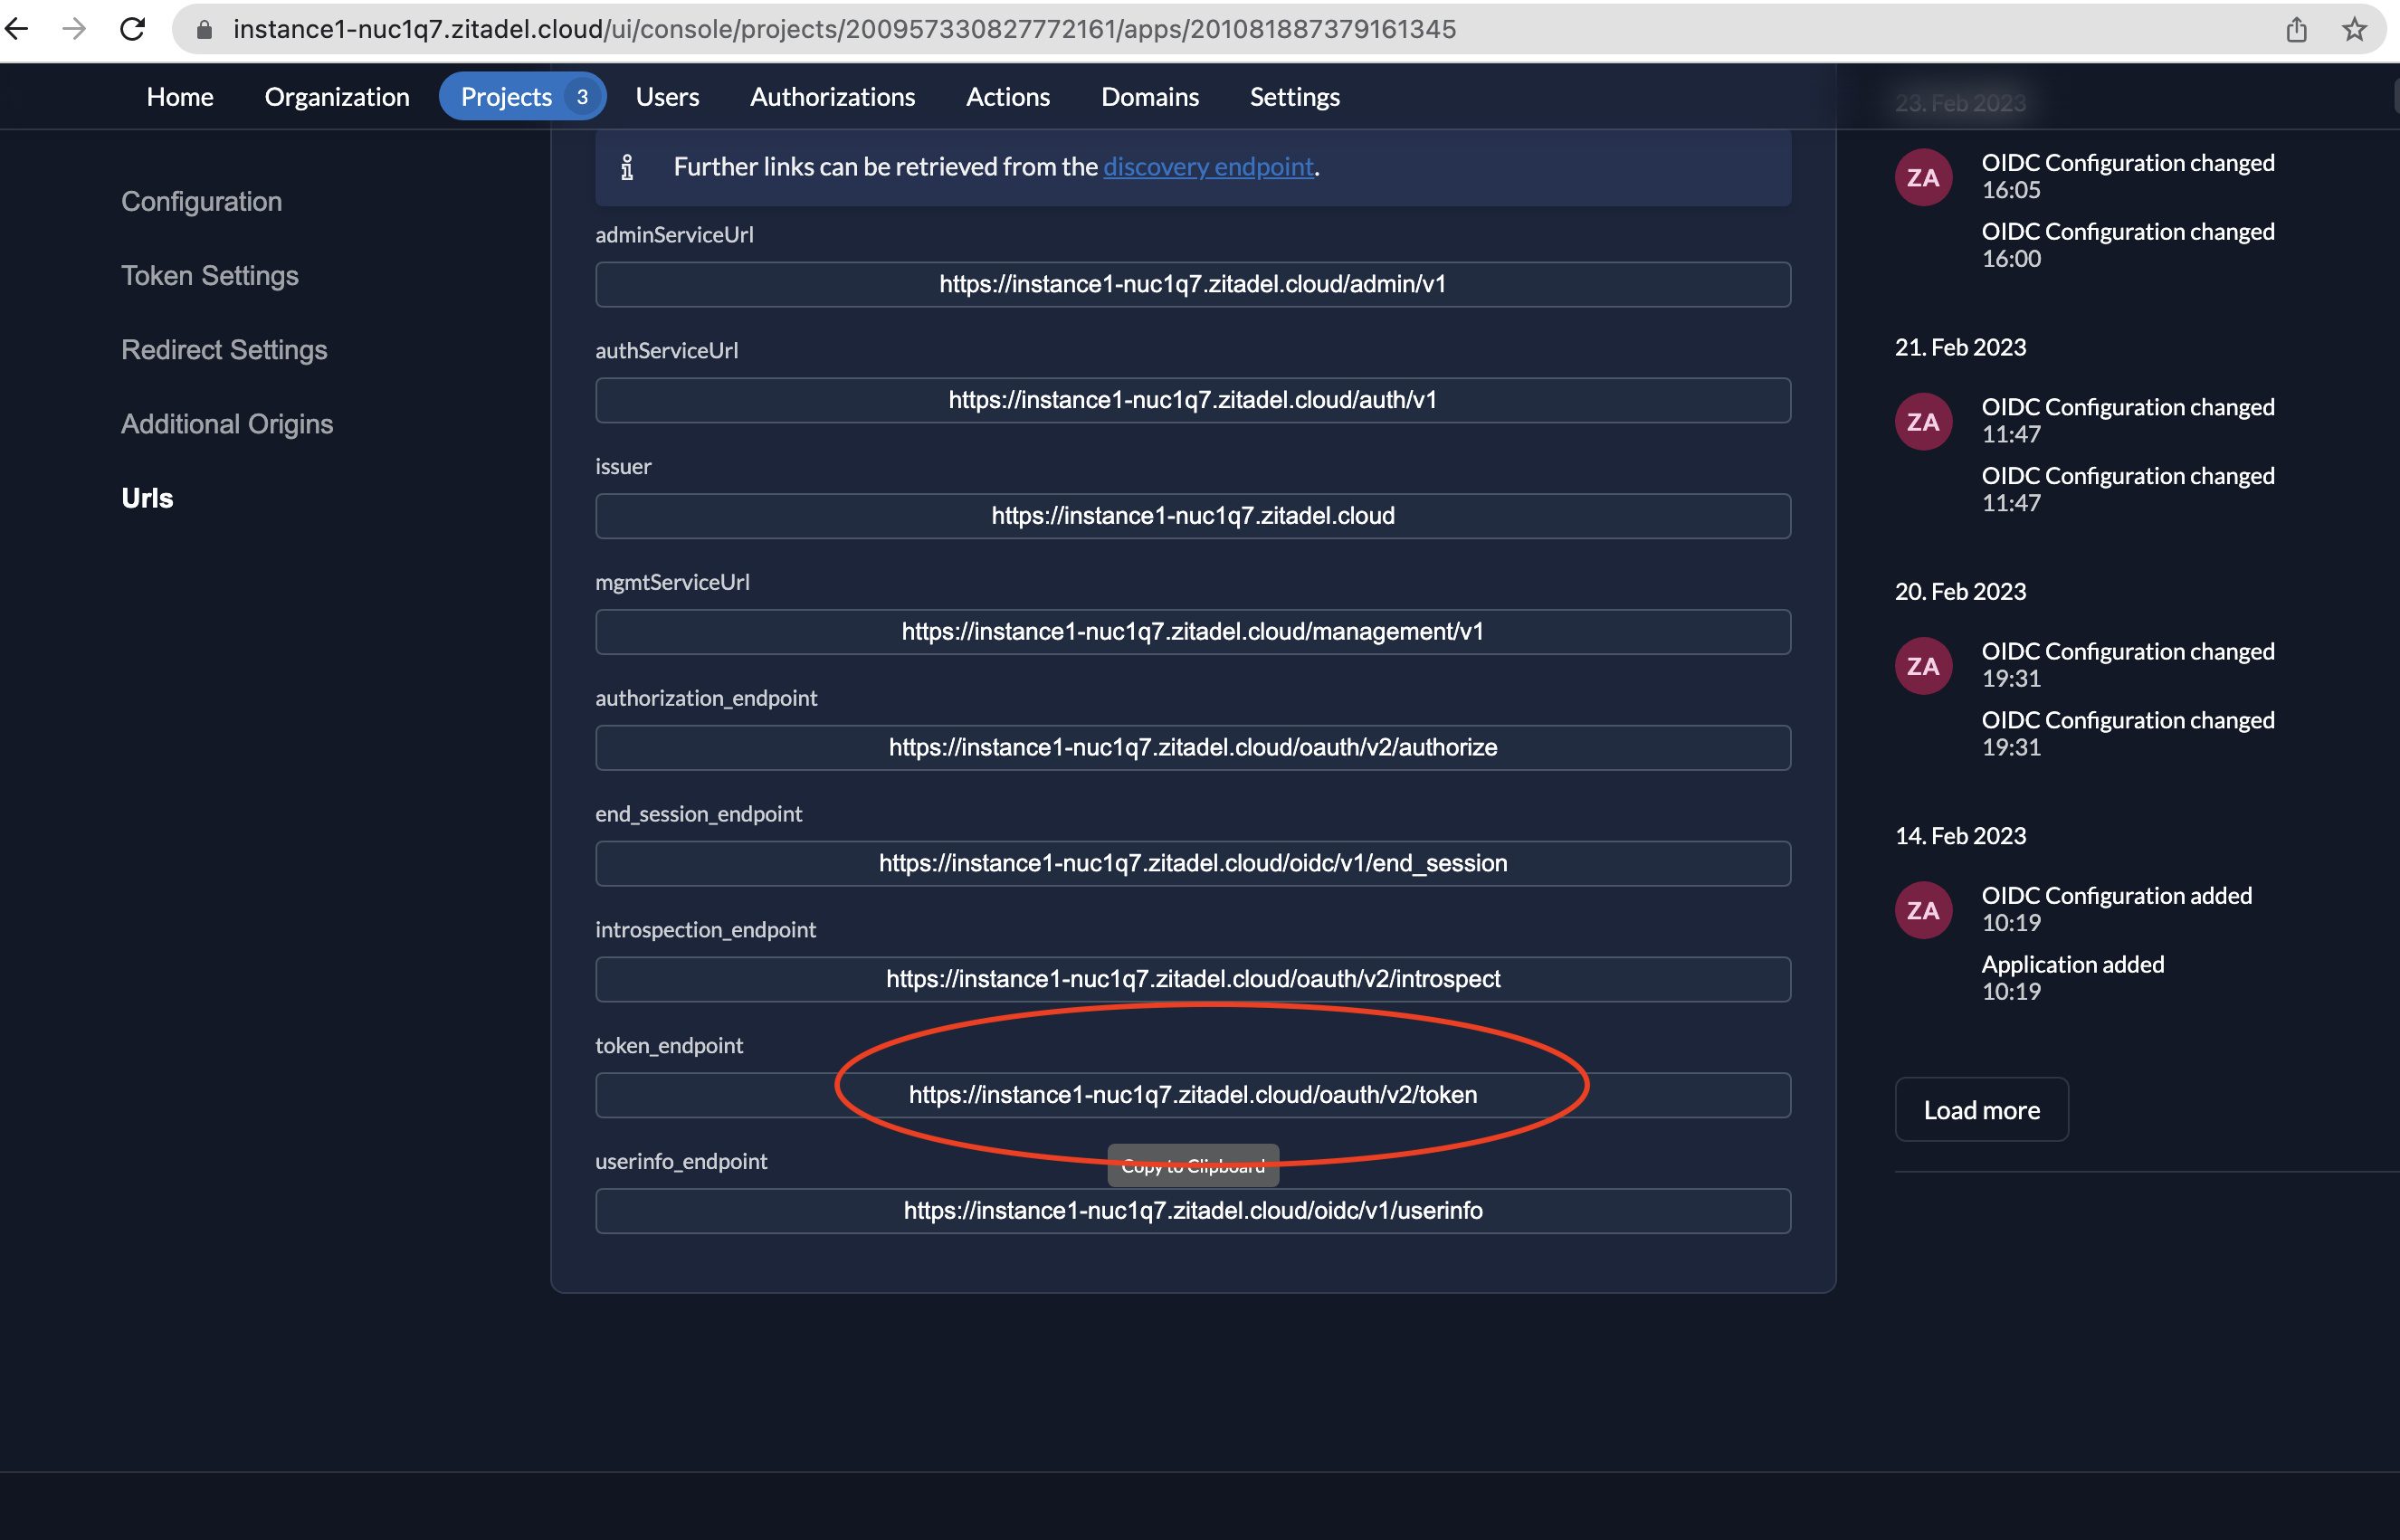
Task: Click Copy to Clipboard for the token endpoint
Action: [x=1192, y=1165]
